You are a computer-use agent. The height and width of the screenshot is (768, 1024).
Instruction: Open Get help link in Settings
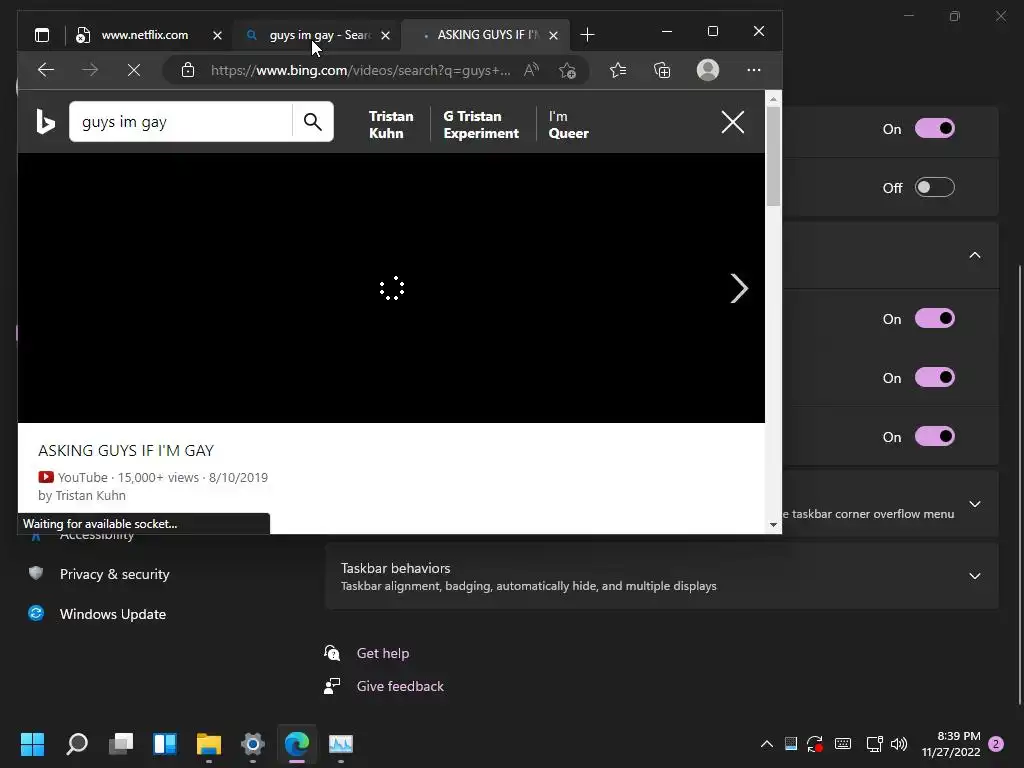(383, 653)
